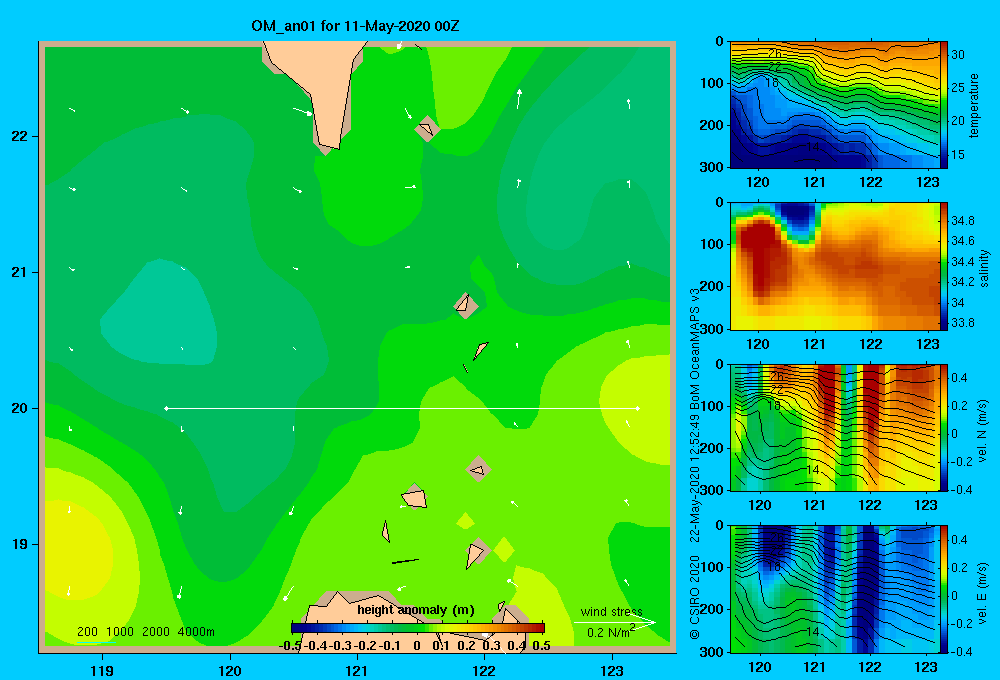Click the '0.5' tick on height anomaly scale
Image resolution: width=1000 pixels, height=680 pixels.
(x=541, y=646)
